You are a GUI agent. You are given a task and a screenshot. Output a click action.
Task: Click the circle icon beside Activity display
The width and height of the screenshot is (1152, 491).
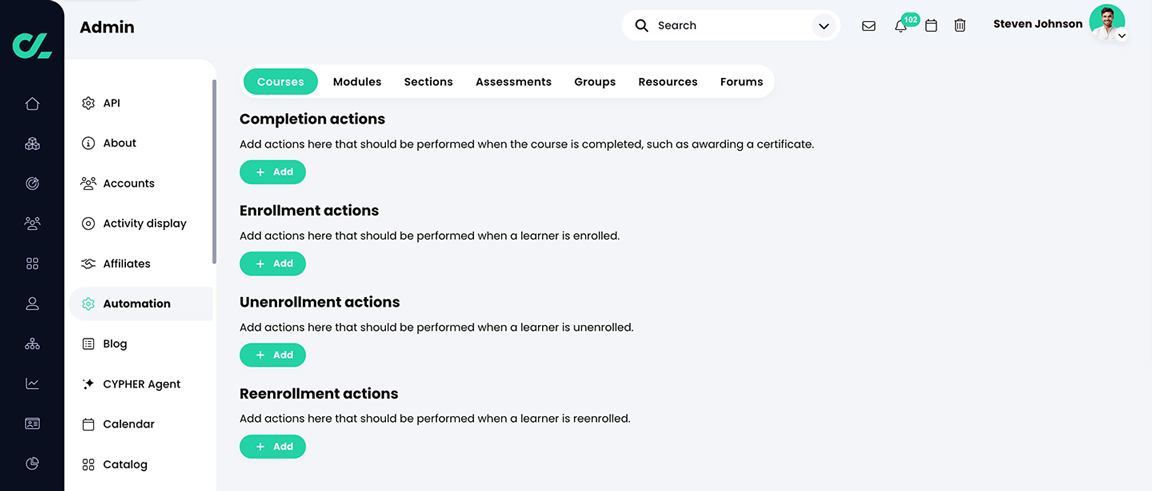88,223
